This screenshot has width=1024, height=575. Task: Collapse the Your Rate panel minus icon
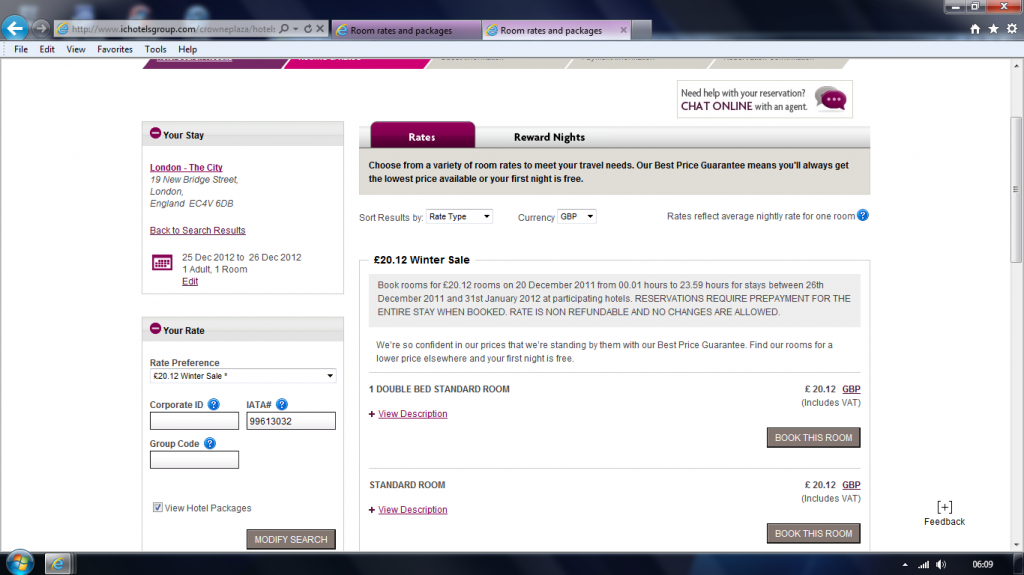[155, 329]
